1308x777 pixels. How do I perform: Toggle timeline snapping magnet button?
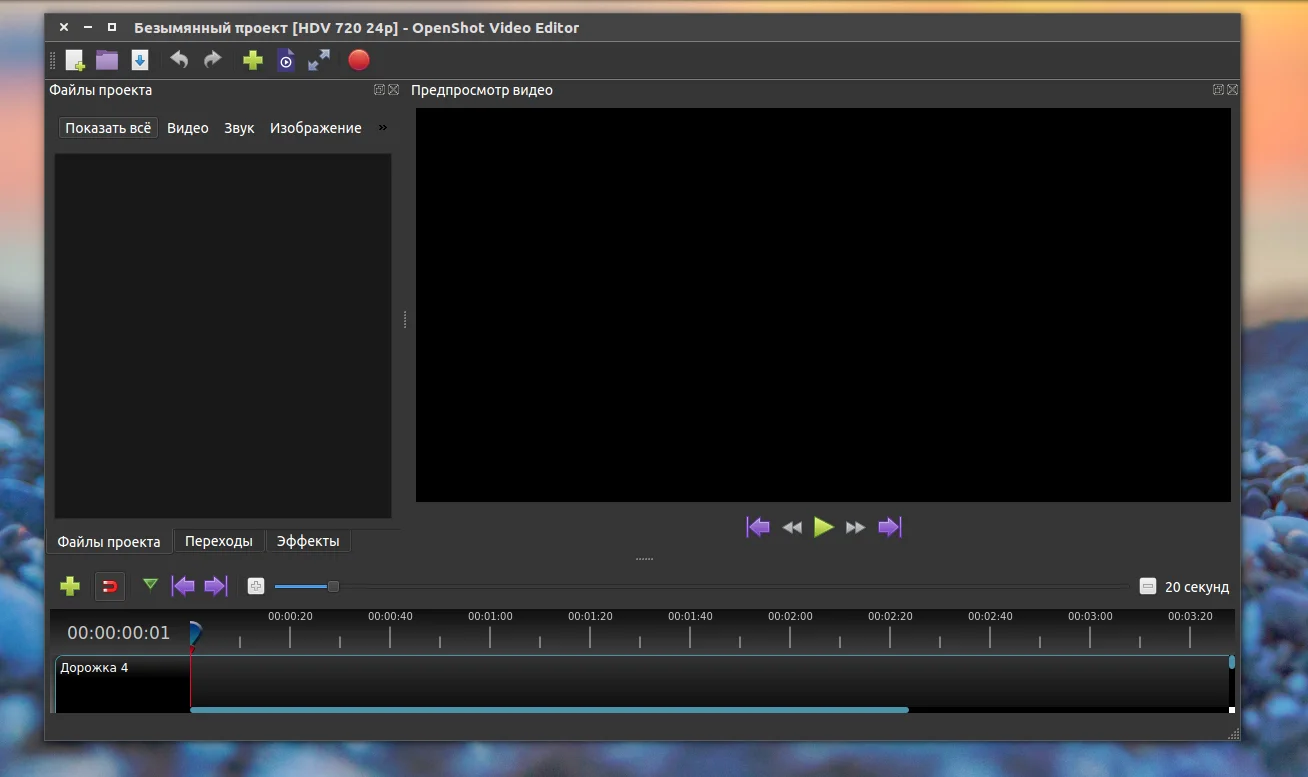click(110, 586)
